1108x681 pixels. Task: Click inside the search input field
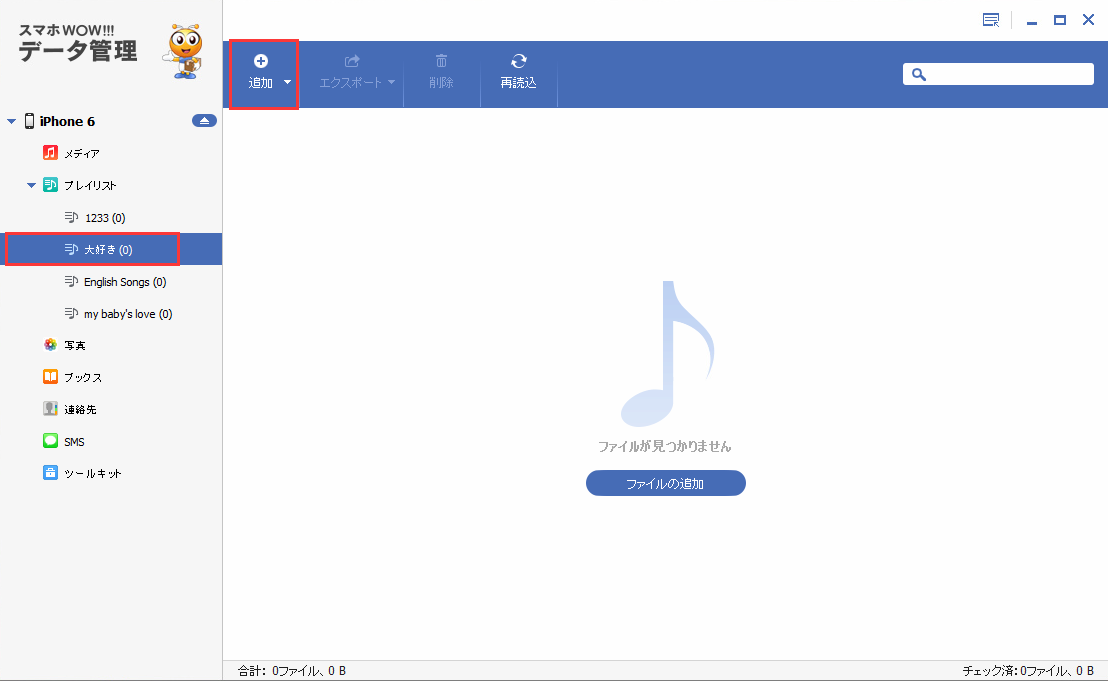point(1000,74)
